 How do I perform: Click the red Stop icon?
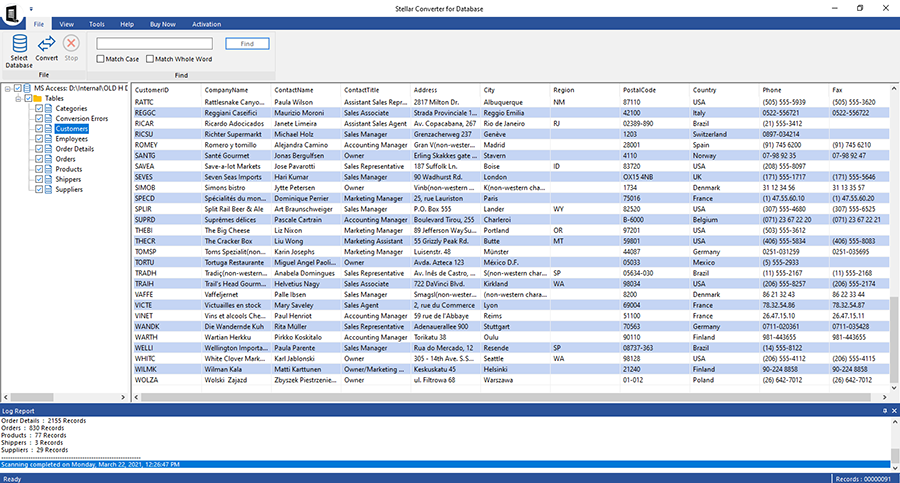[71, 43]
